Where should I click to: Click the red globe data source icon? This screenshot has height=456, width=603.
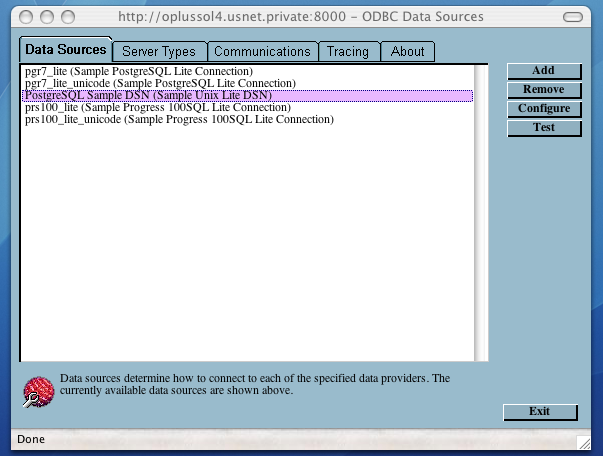37,392
